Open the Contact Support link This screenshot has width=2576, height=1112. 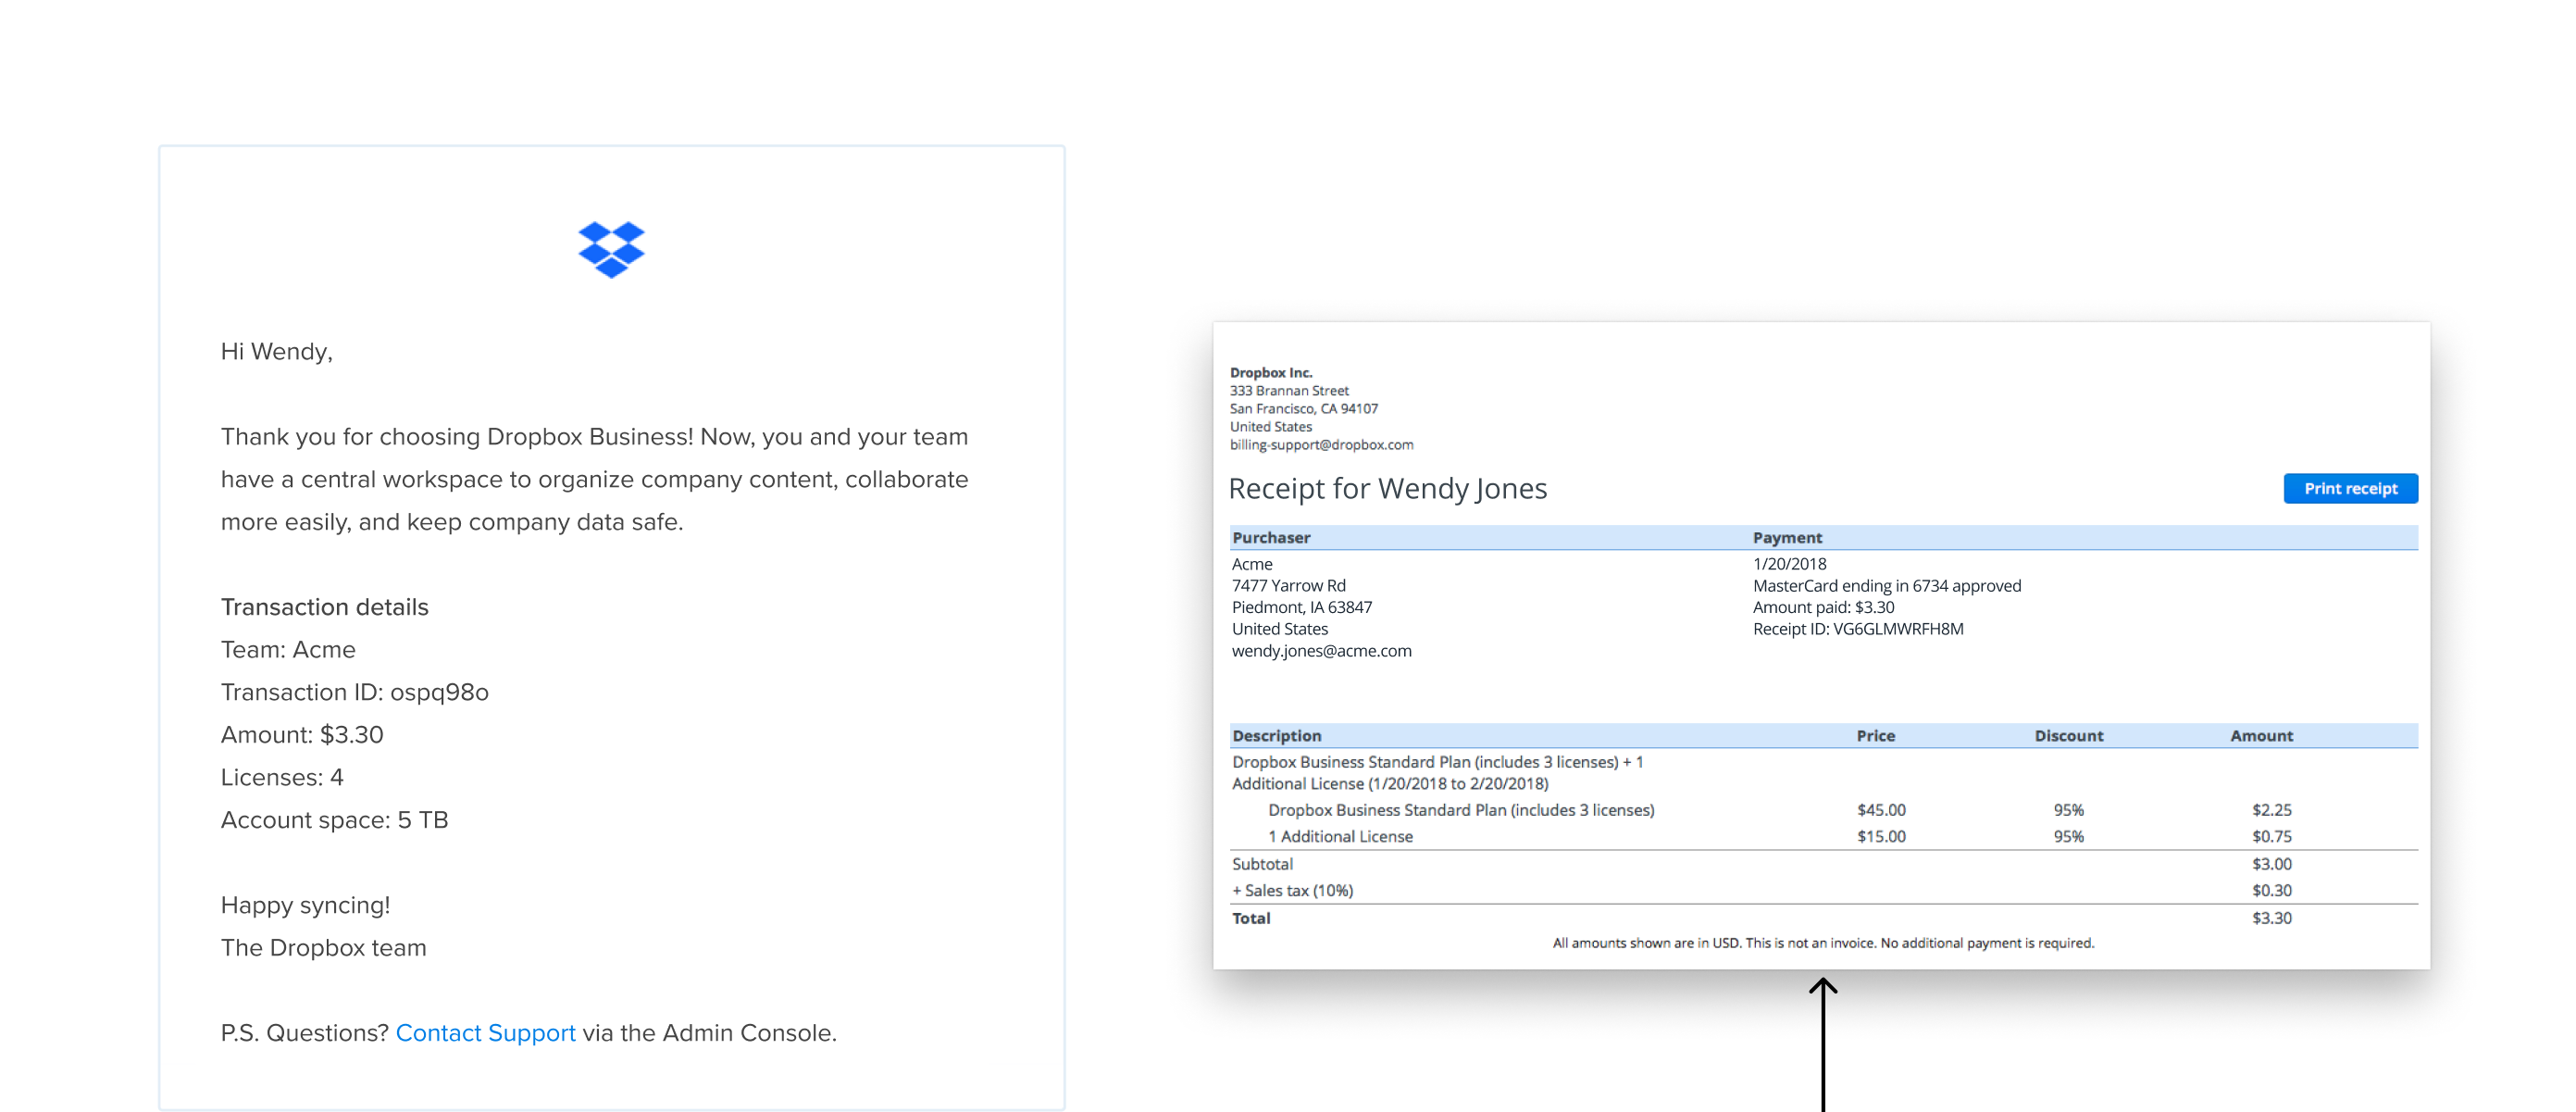pyautogui.click(x=485, y=1033)
